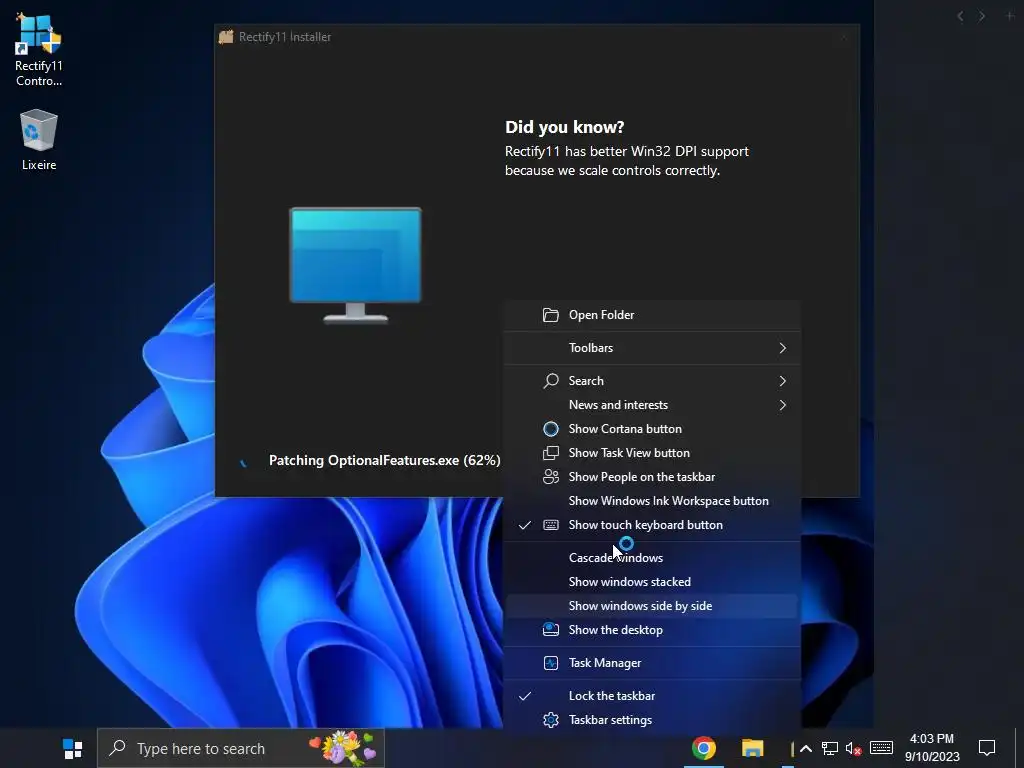Click the Show the desktop icon
The height and width of the screenshot is (768, 1024).
coord(551,630)
